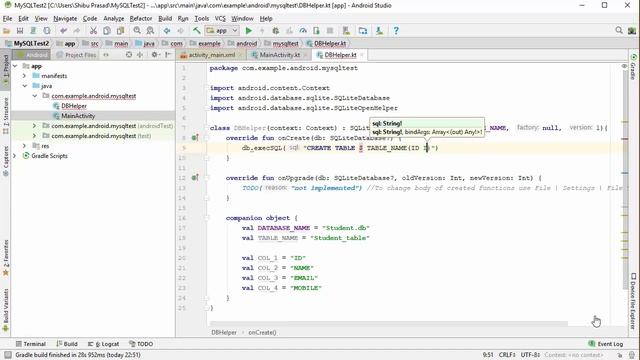Click the Attach debugger to process icon
Image resolution: width=640 pixels, height=360 pixels.
click(x=316, y=31)
